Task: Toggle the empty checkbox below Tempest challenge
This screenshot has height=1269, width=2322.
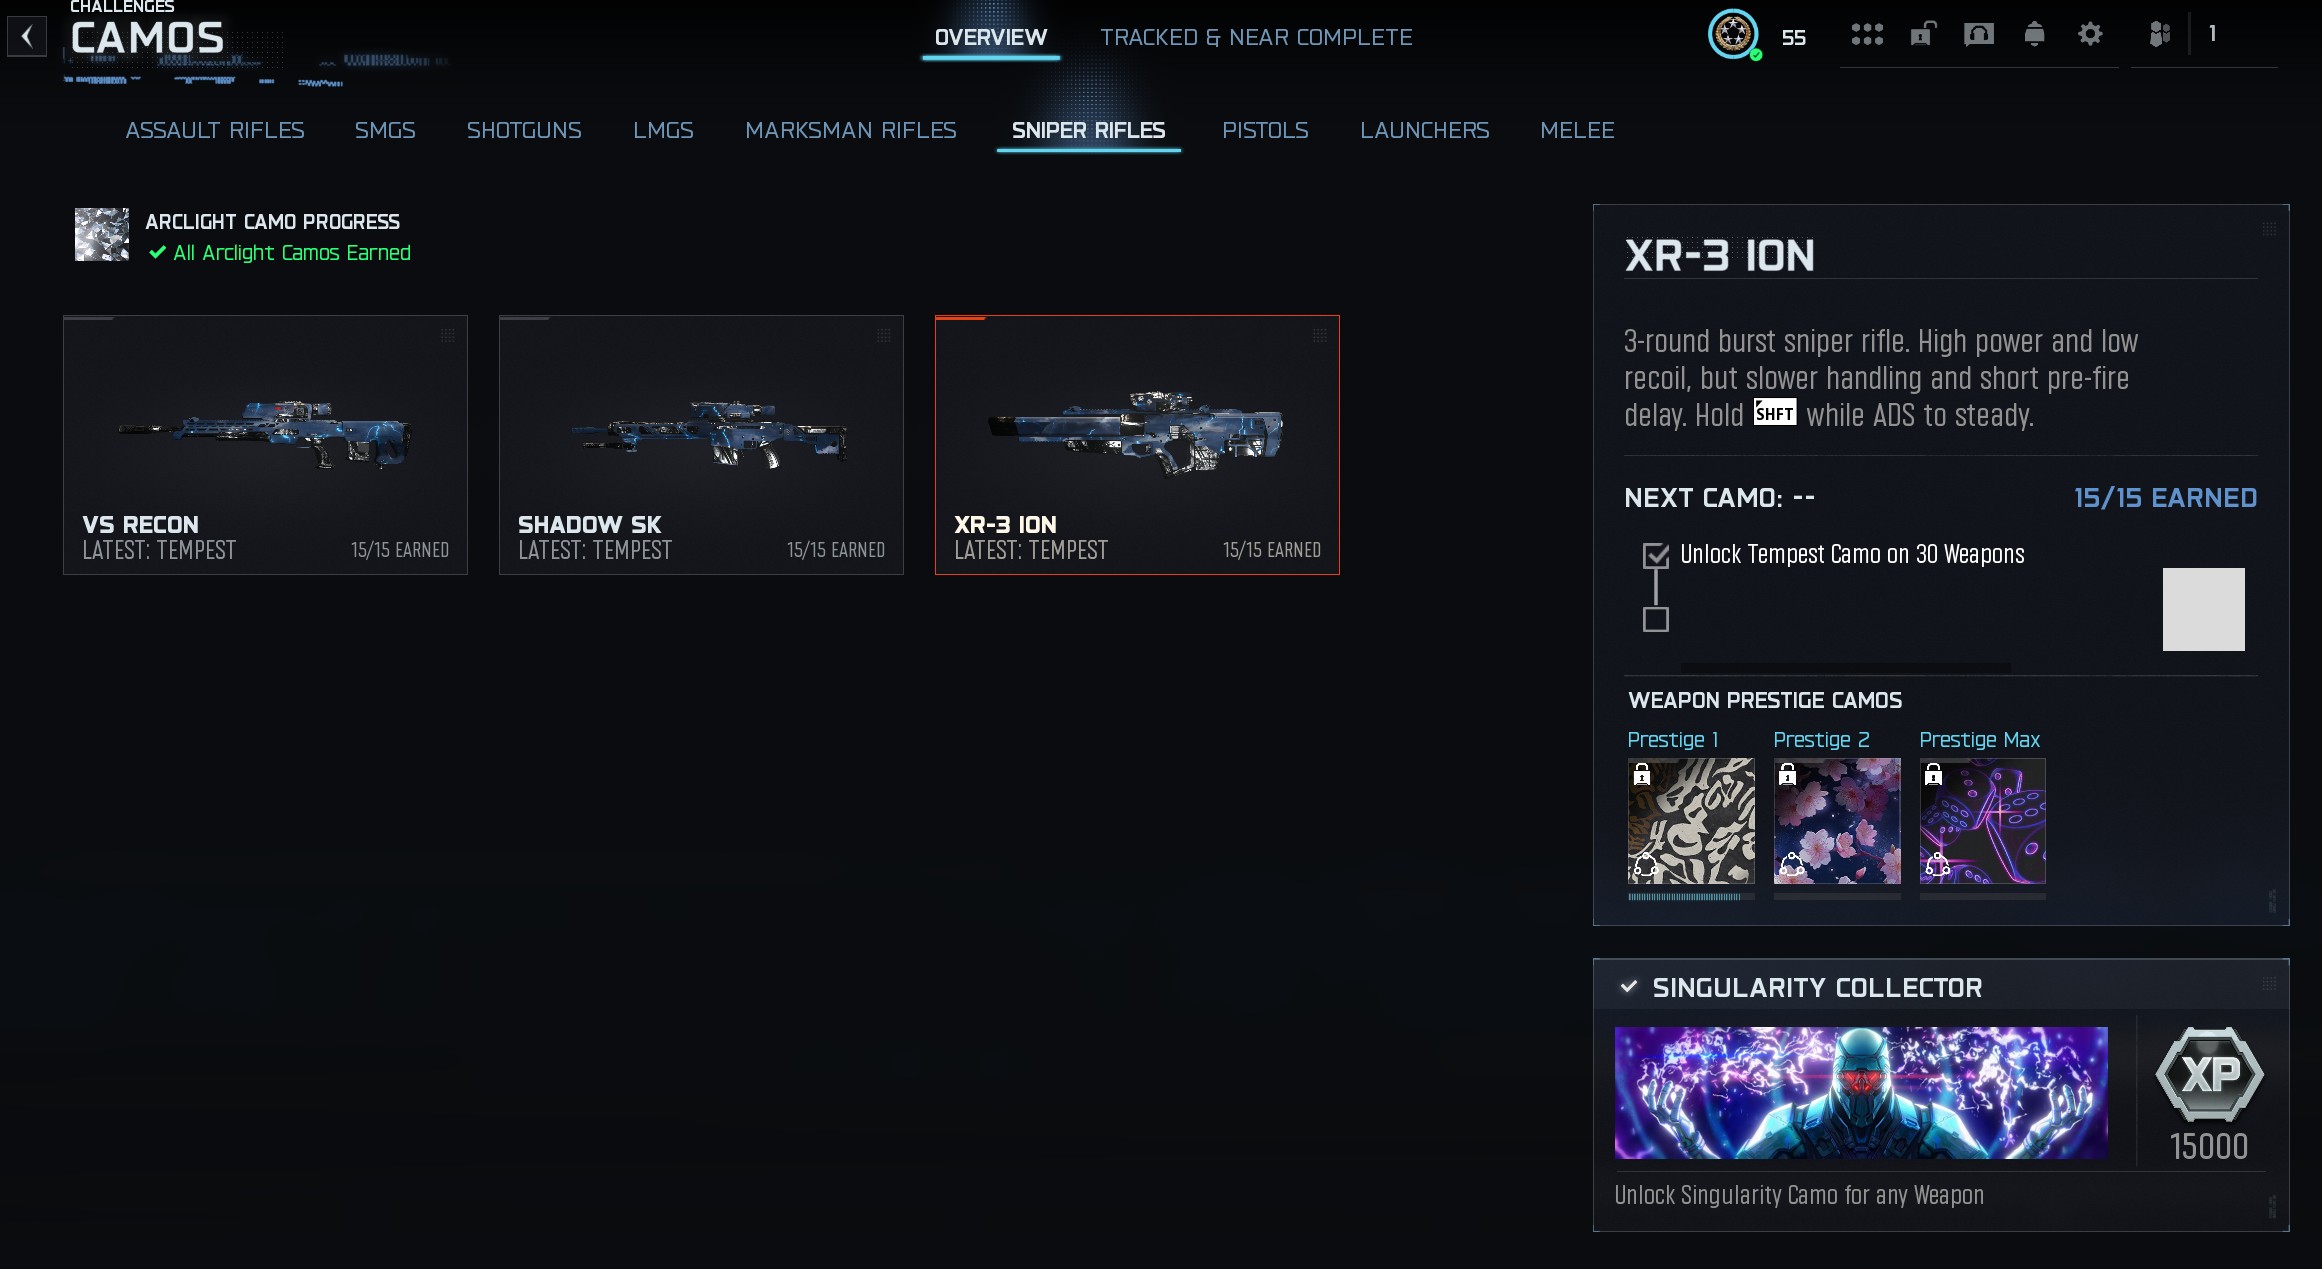Action: (1656, 620)
